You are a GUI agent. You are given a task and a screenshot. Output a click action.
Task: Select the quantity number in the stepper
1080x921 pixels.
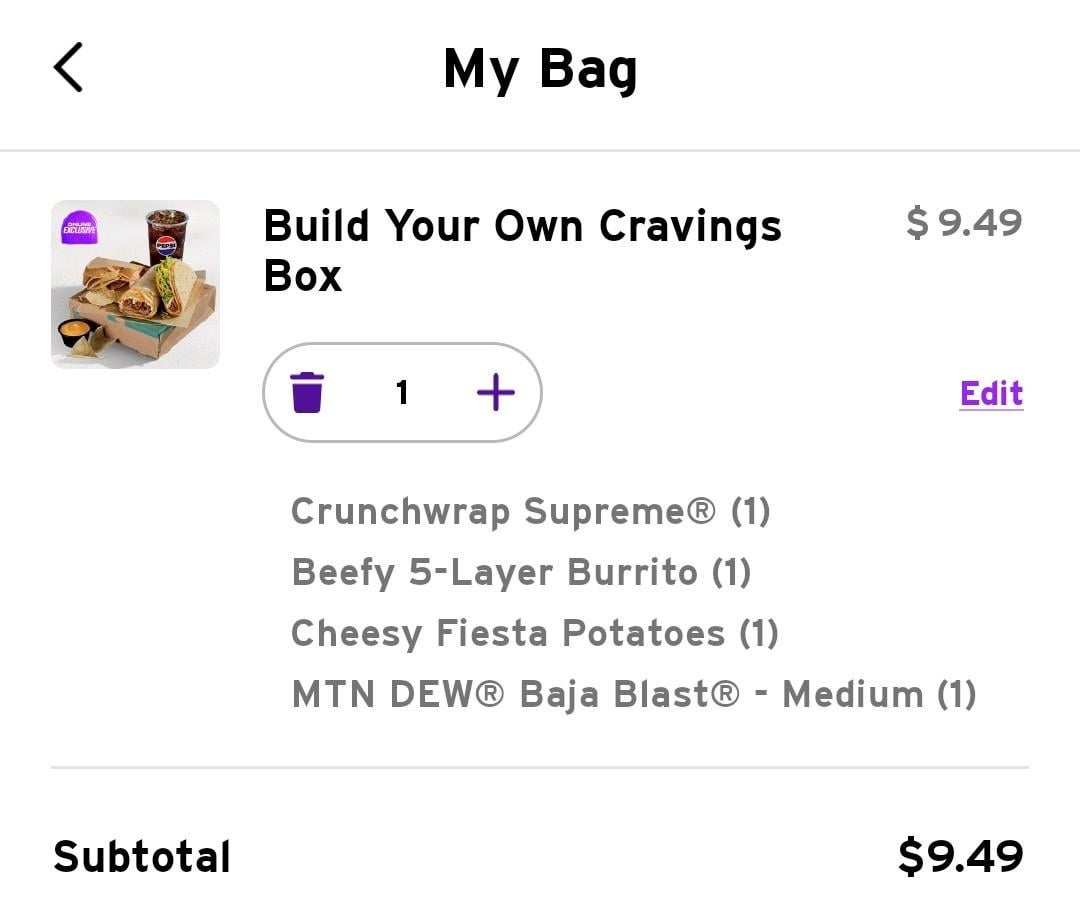402,392
